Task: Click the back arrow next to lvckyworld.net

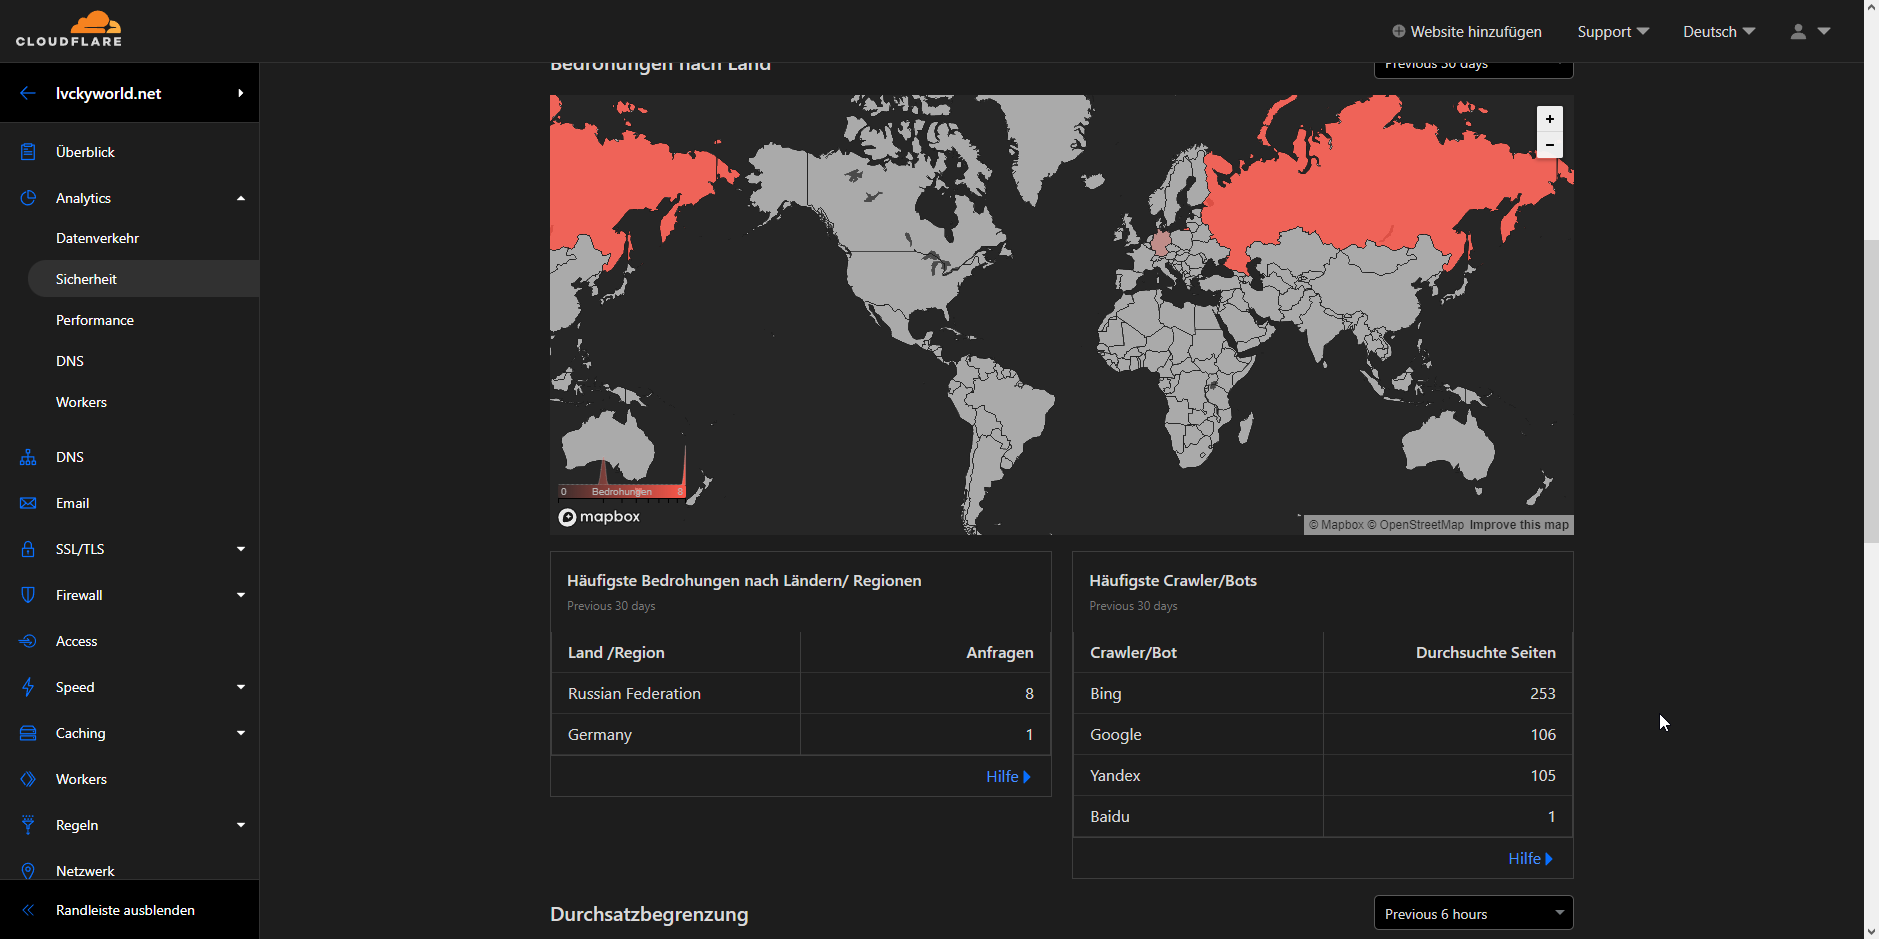Action: click(28, 93)
